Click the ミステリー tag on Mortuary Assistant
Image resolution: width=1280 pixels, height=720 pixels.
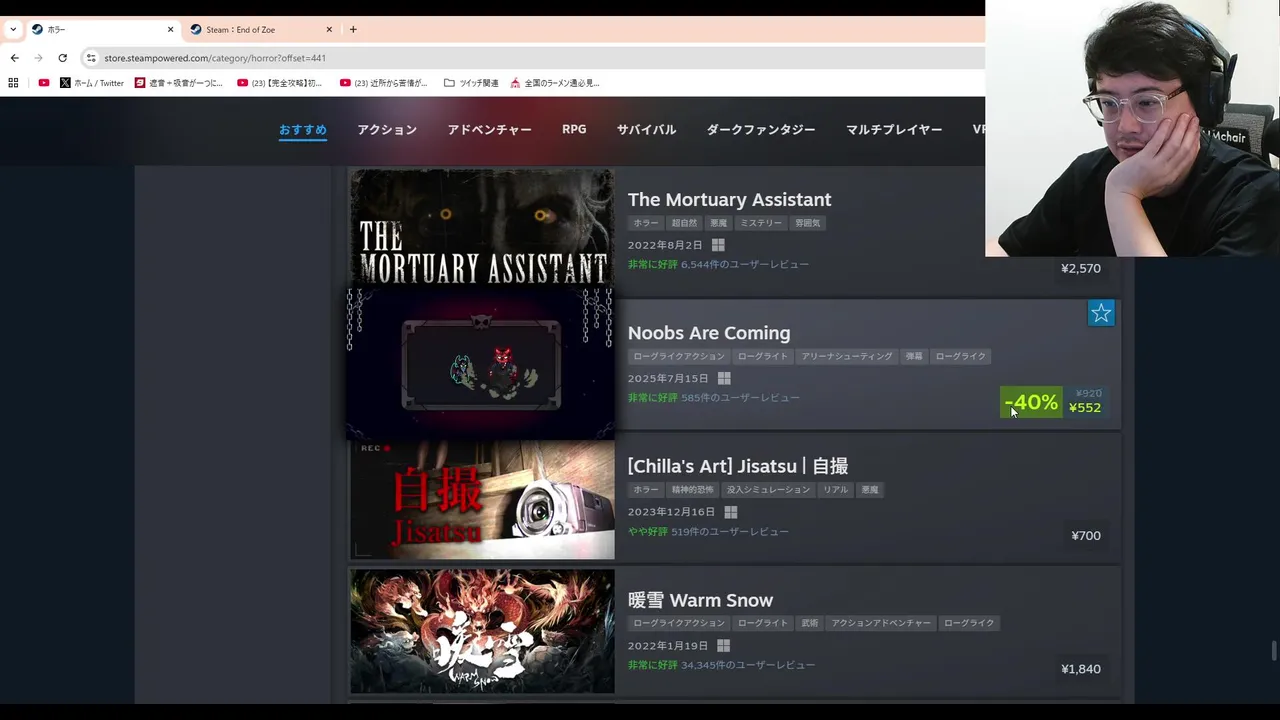[761, 223]
